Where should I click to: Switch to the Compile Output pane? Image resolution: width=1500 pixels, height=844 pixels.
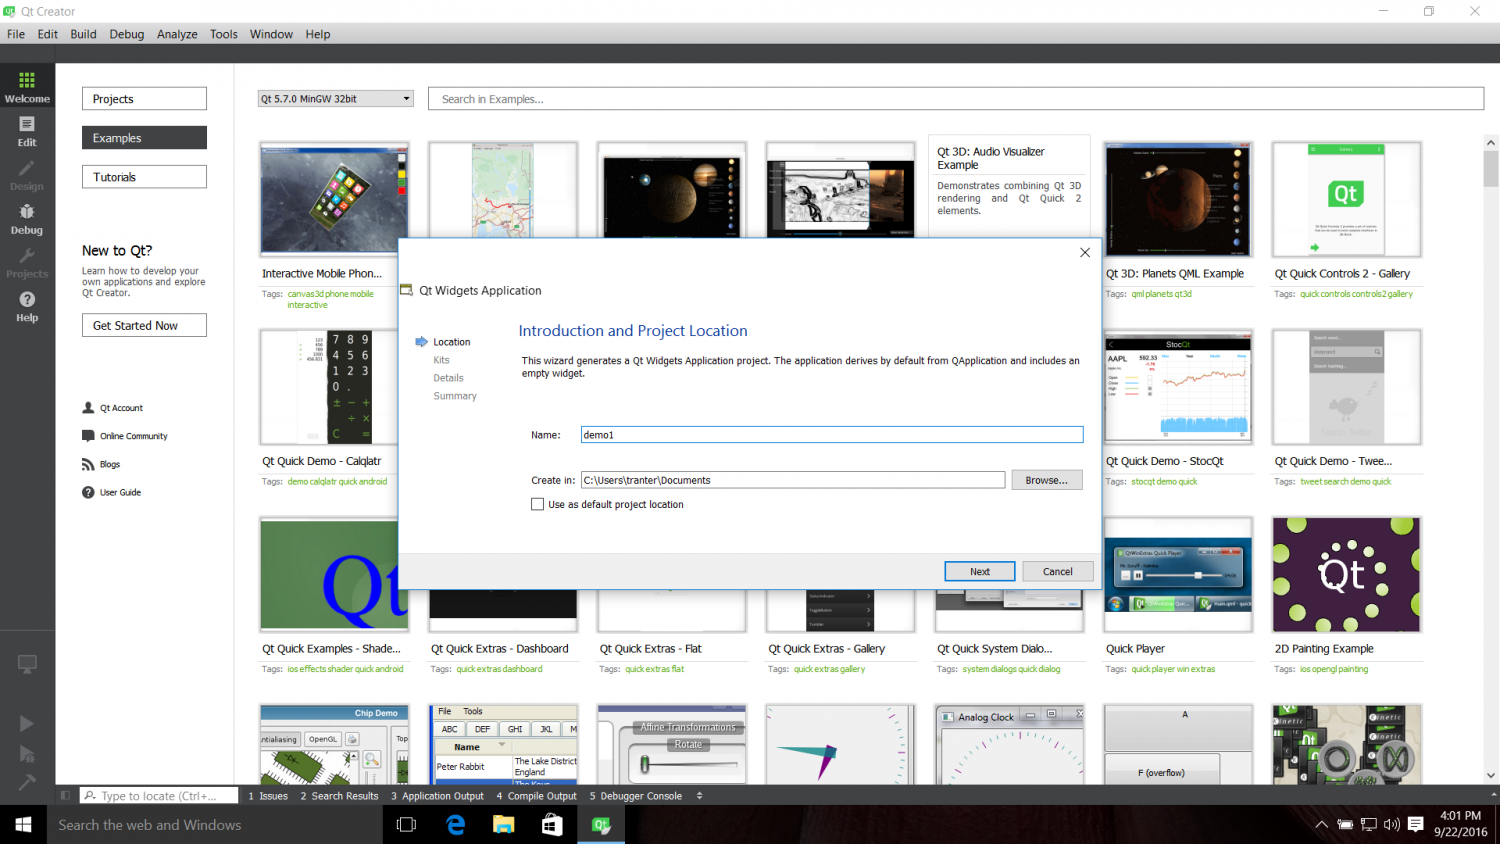tap(536, 795)
